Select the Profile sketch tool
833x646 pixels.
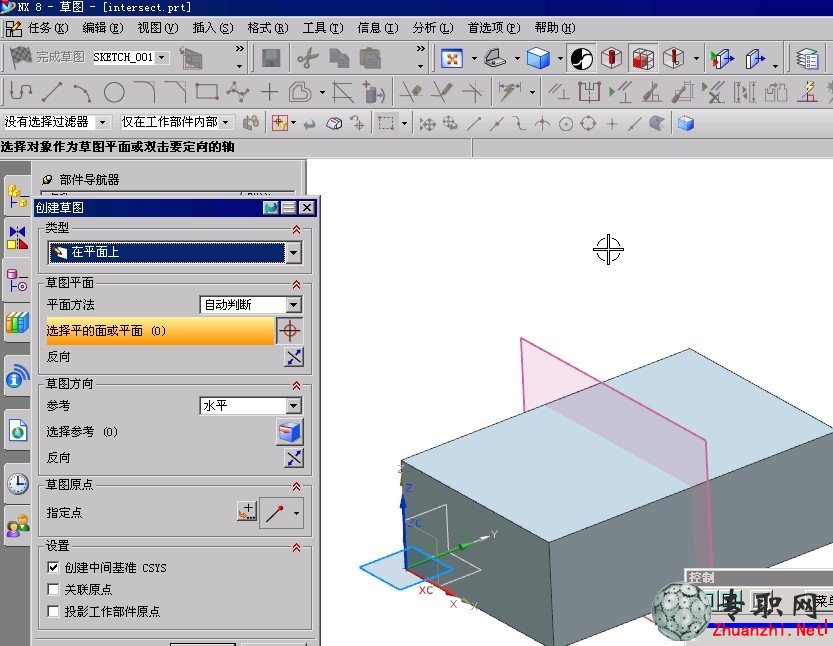click(21, 92)
